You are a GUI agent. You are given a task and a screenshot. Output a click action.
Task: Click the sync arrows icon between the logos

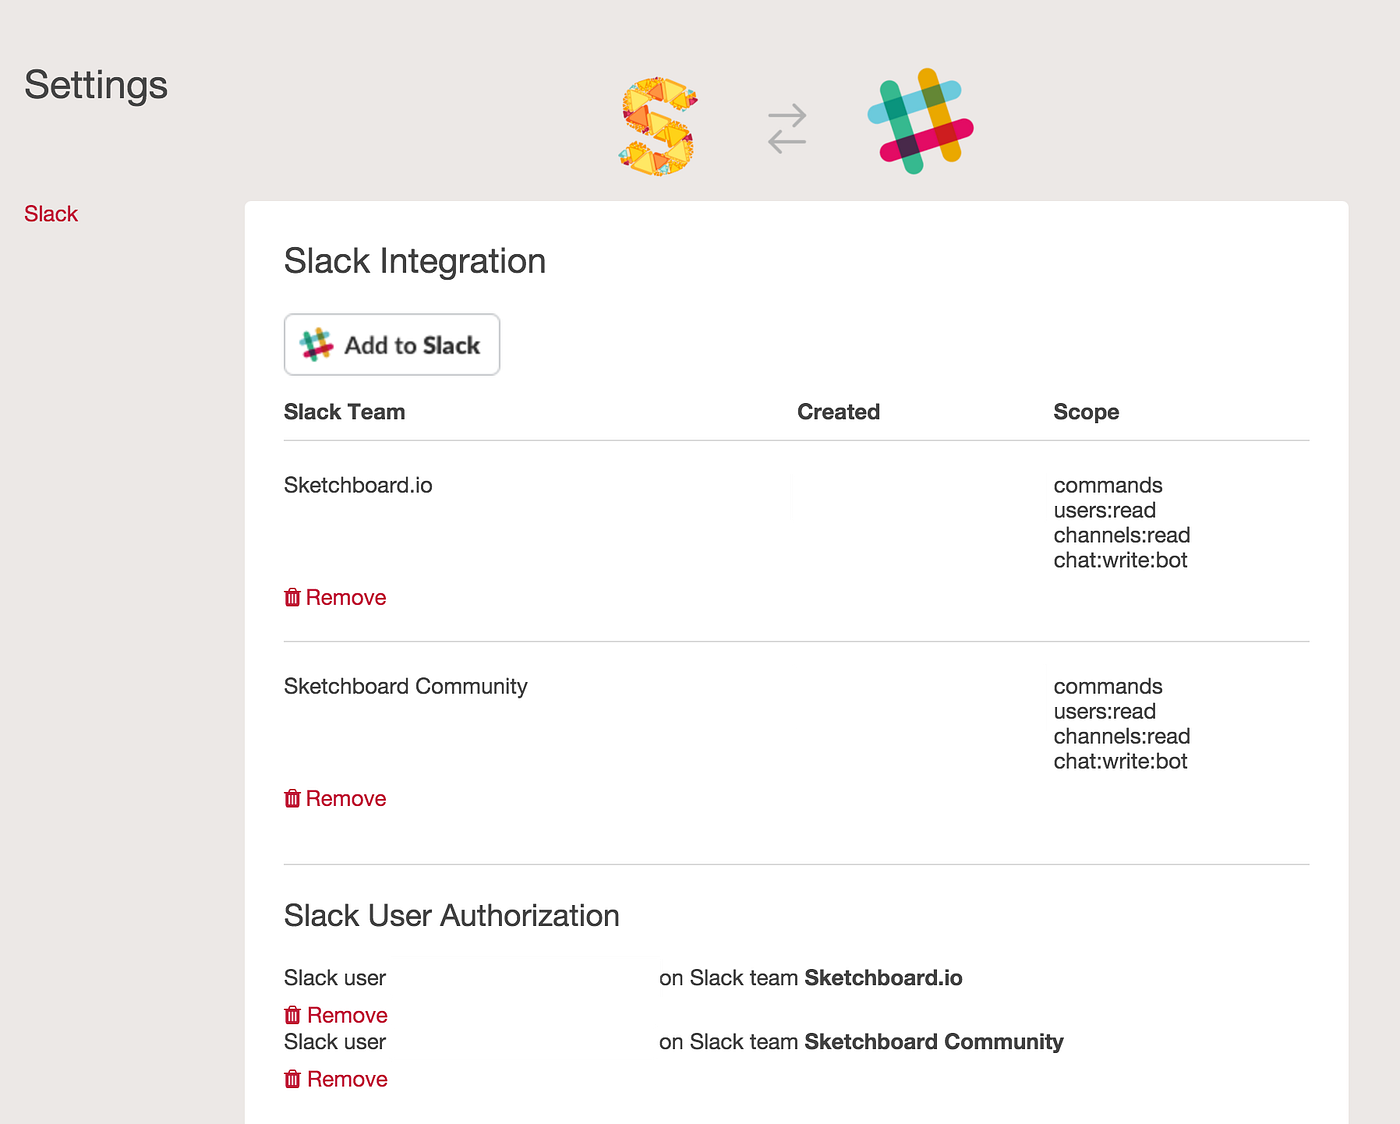click(x=787, y=127)
